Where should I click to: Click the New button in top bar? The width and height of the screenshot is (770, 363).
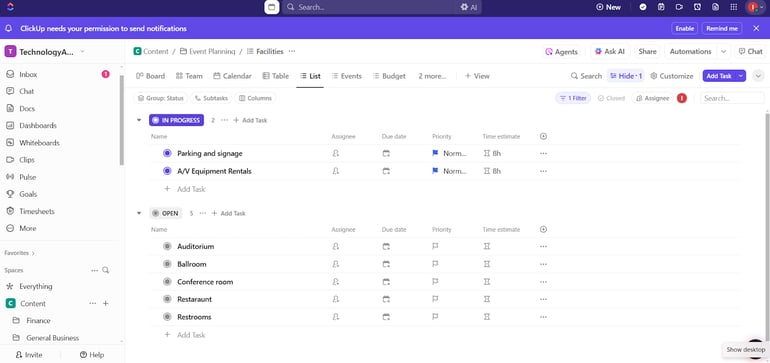coord(608,7)
